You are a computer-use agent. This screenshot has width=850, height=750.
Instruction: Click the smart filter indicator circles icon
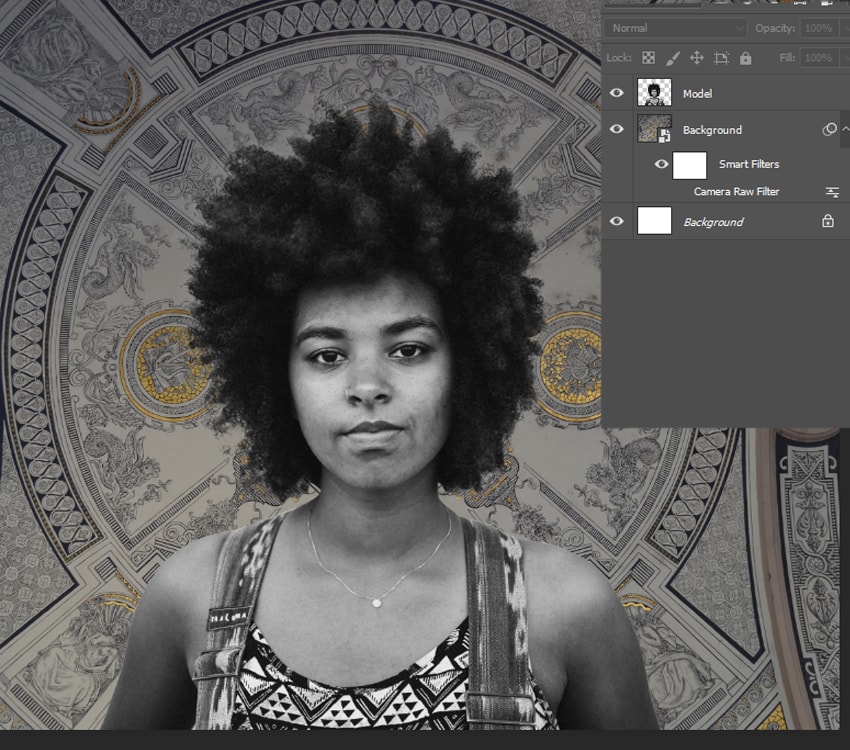click(829, 129)
